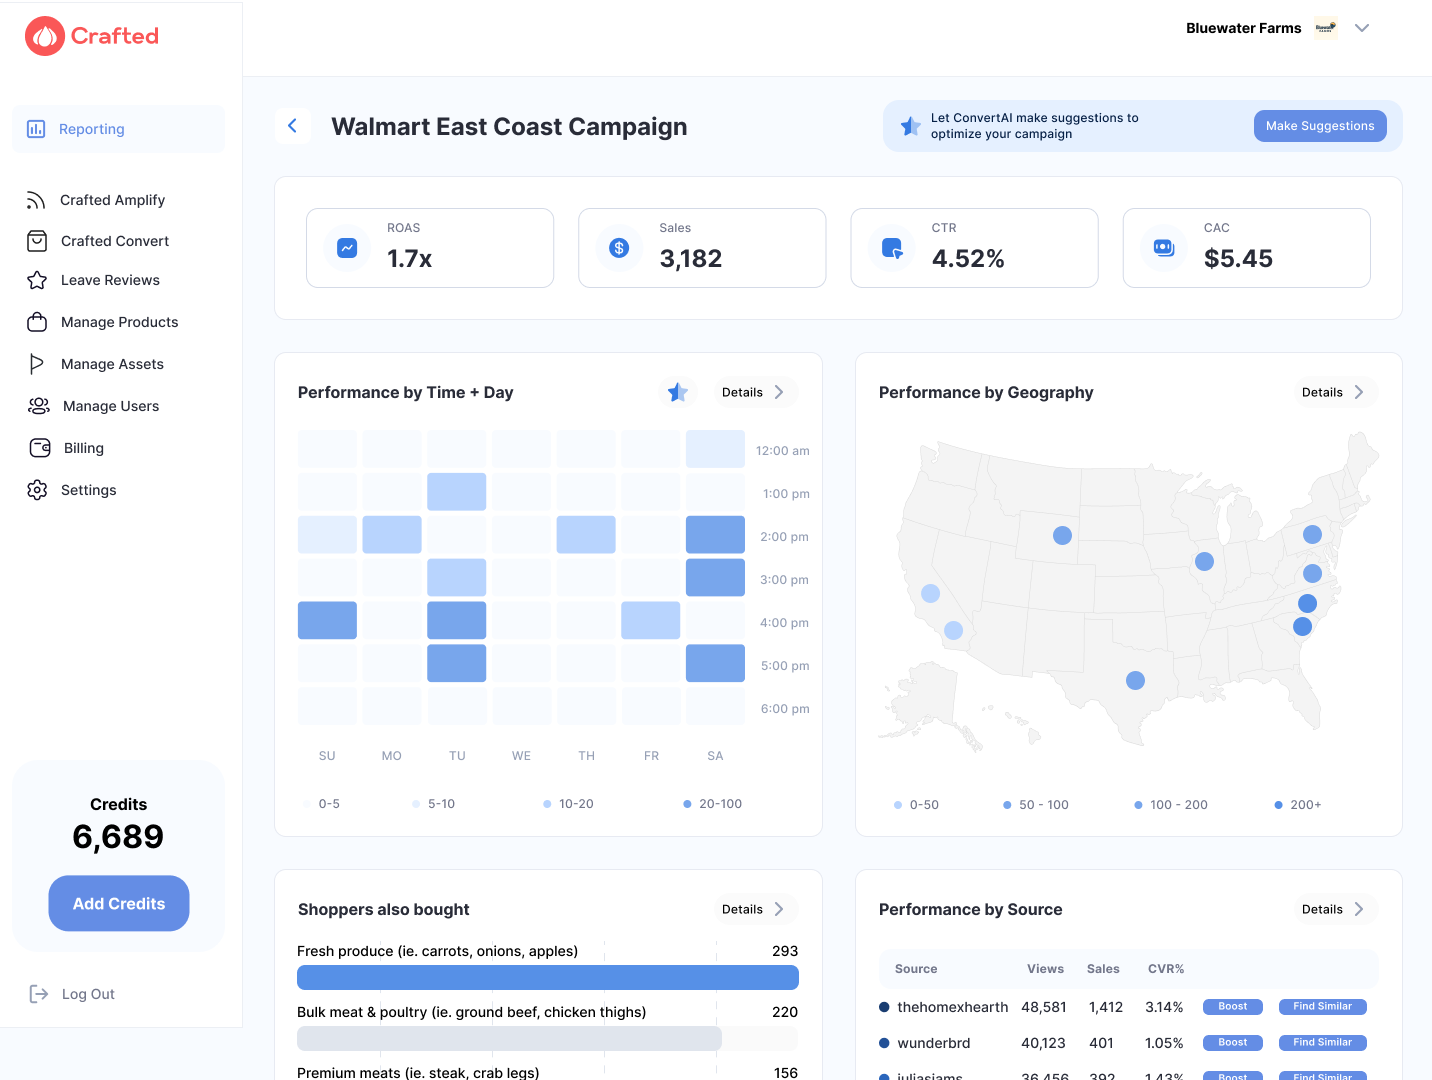Open Manage Assets
This screenshot has width=1432, height=1080.
click(x=112, y=364)
